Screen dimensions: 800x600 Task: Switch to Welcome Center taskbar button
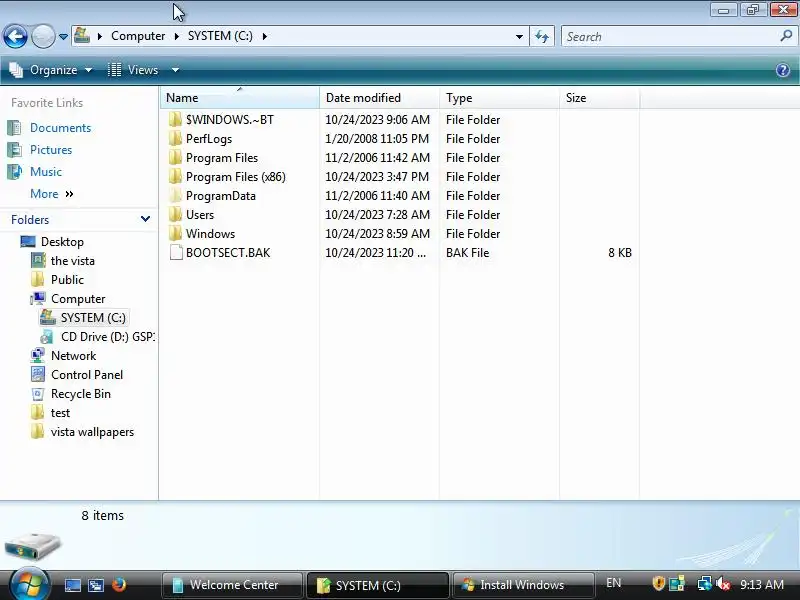coord(232,585)
